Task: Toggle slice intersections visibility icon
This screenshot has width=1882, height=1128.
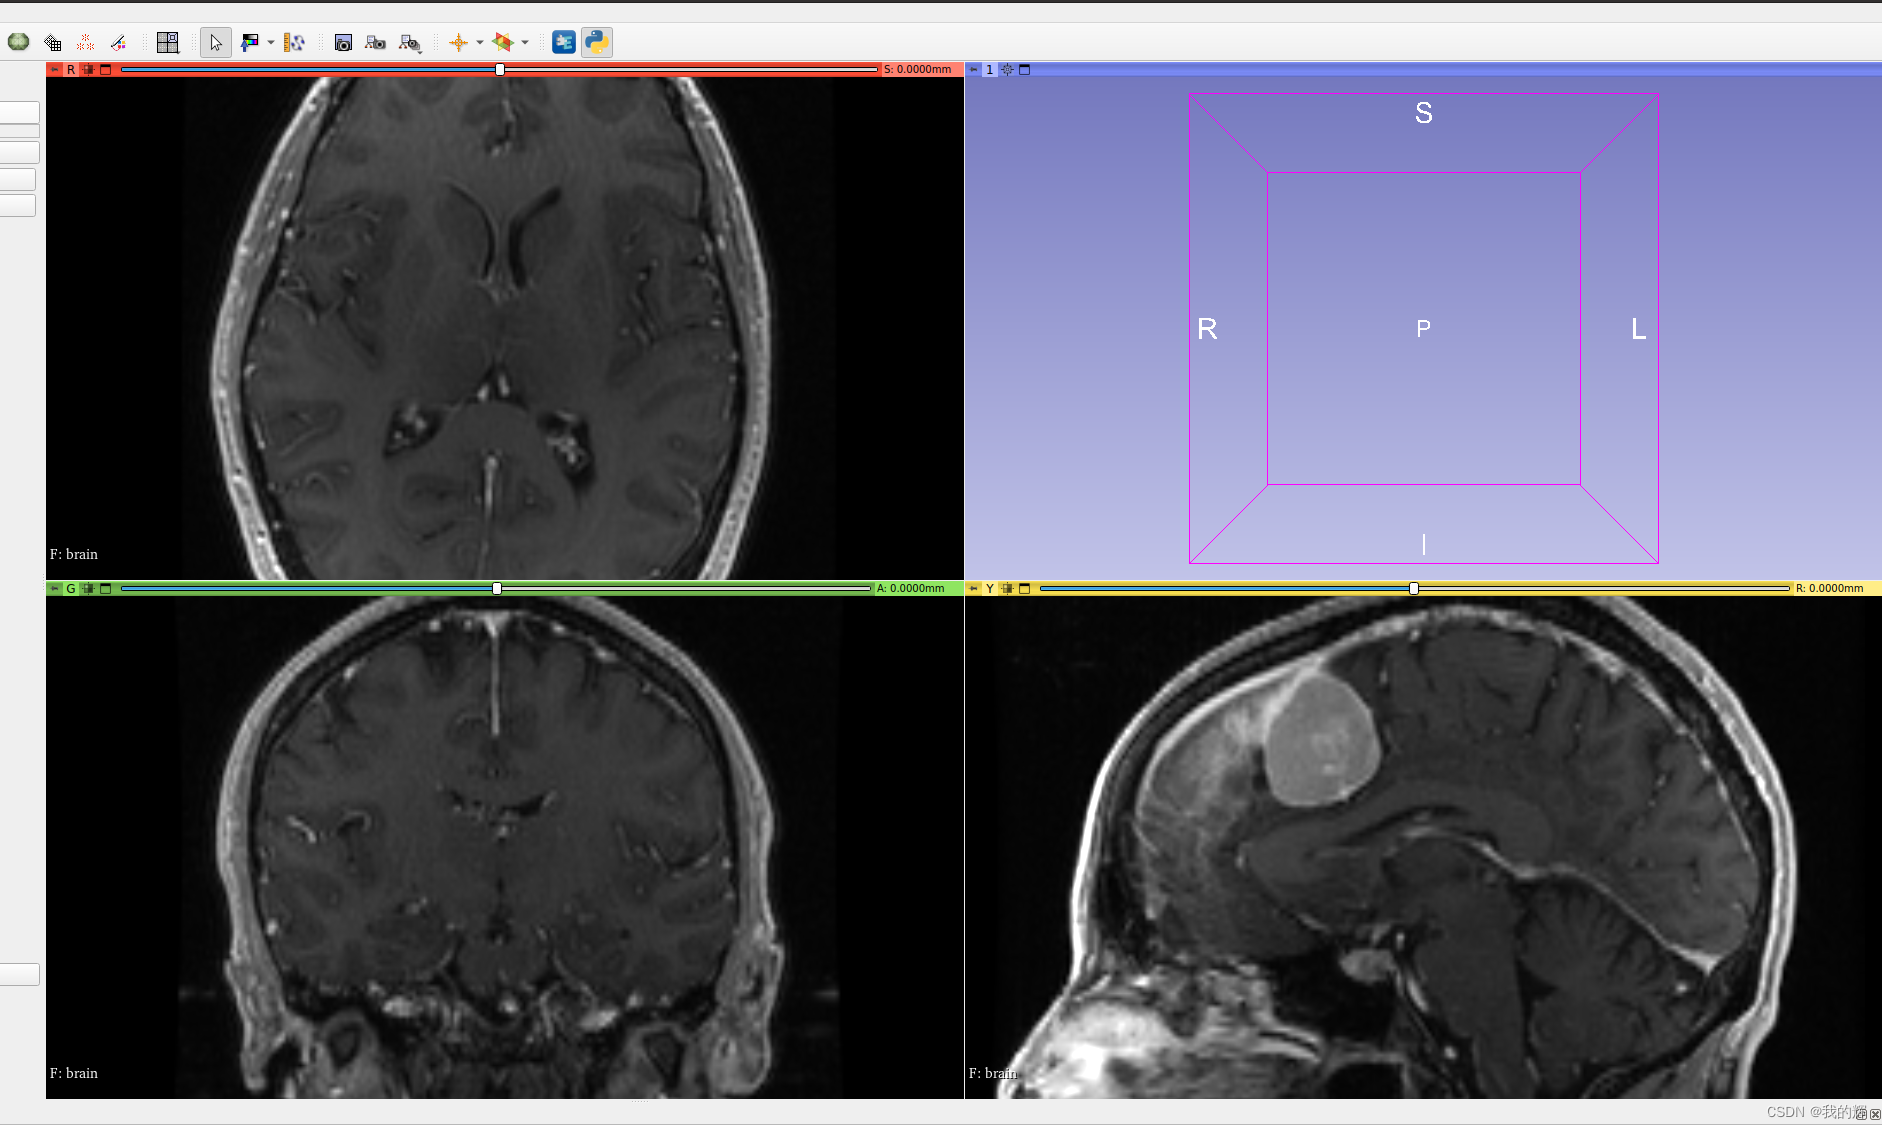Action: pyautogui.click(x=503, y=42)
